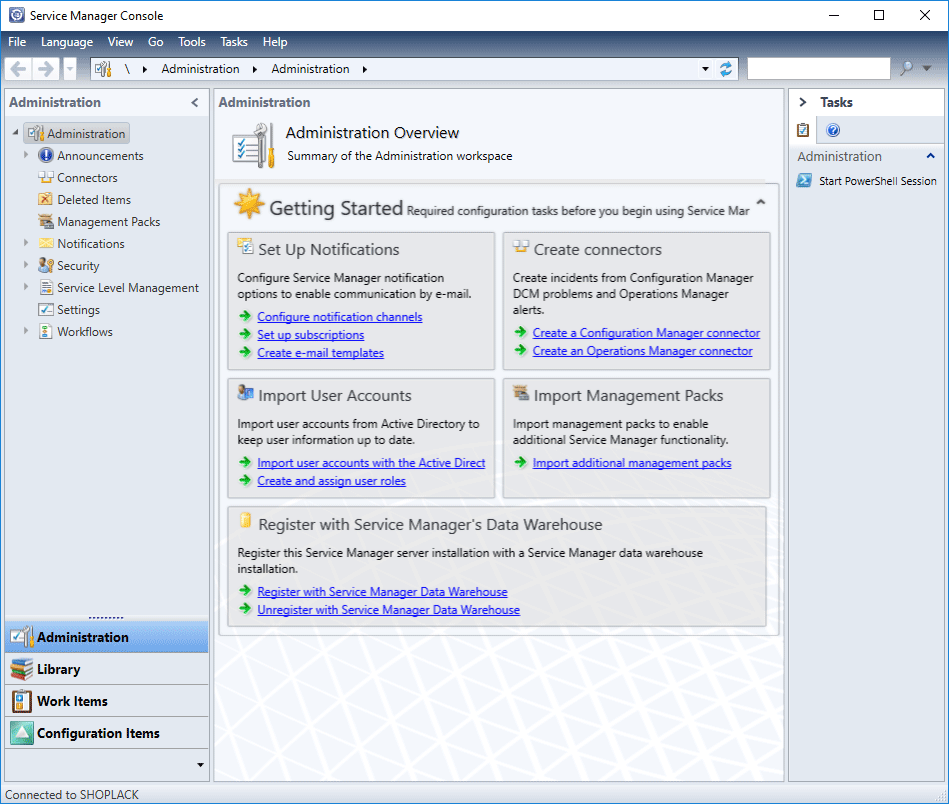This screenshot has width=949, height=804.
Task: Click the Administration Overview checklist icon
Action: (x=254, y=146)
